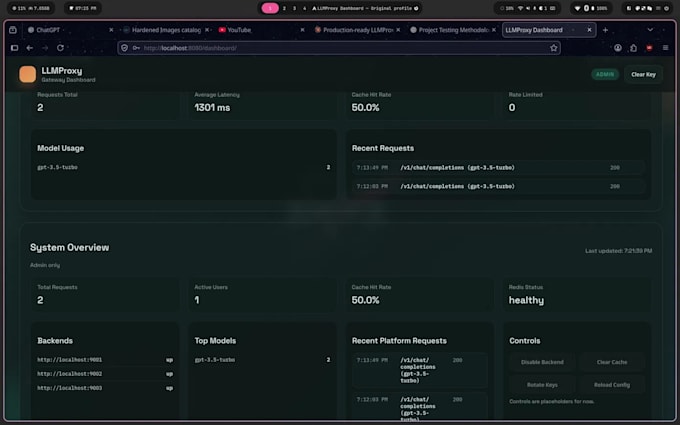Open the extensions icon in toolbar
The height and width of the screenshot is (425, 680).
[634, 48]
